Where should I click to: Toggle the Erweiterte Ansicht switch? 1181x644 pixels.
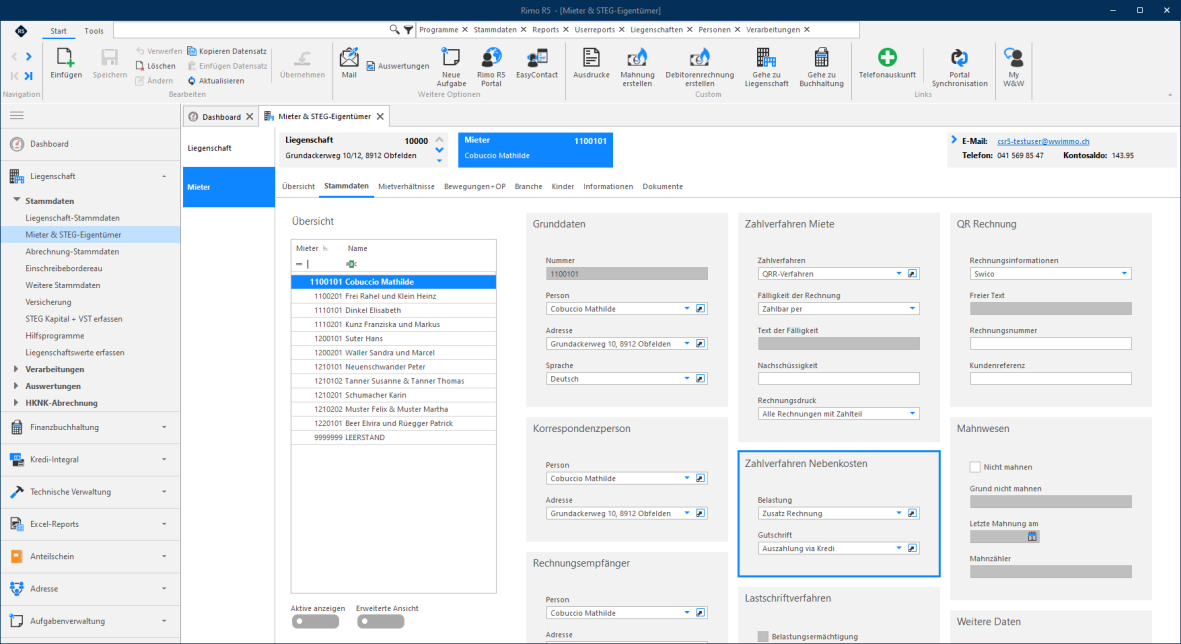[x=380, y=621]
